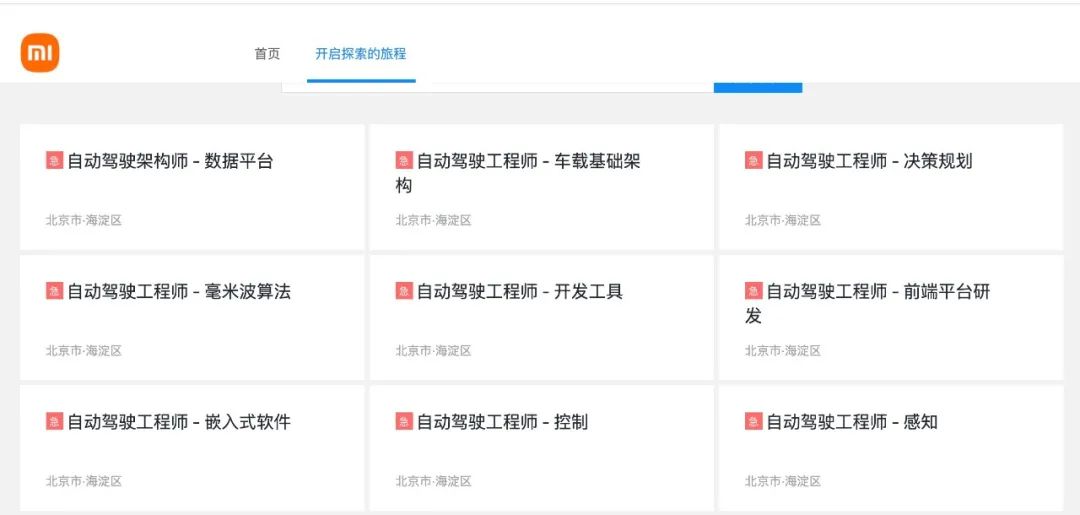Click urgent badge on 毫米波算法 job
Image resolution: width=1080 pixels, height=515 pixels.
(54, 291)
